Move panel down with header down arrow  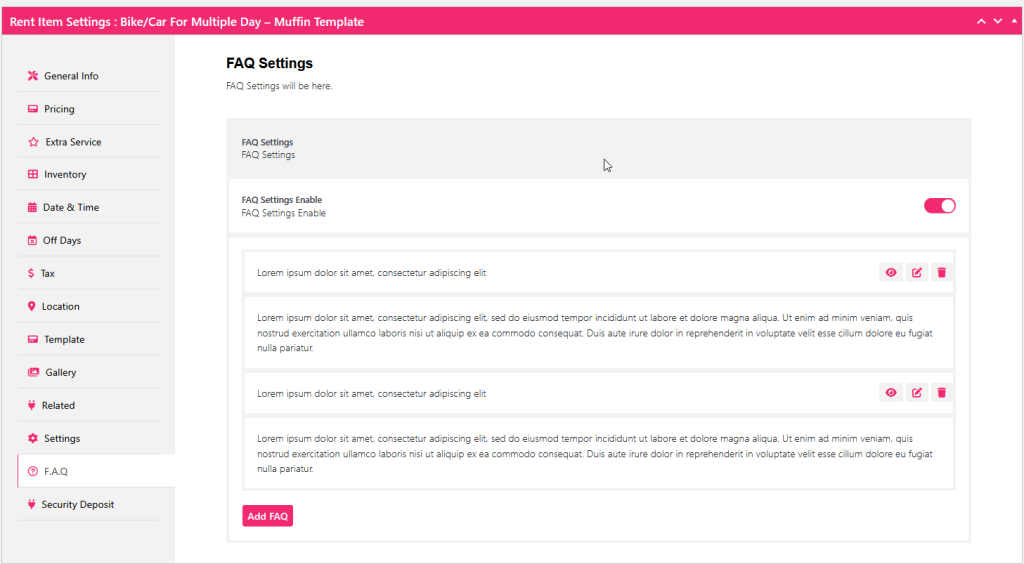[x=997, y=21]
